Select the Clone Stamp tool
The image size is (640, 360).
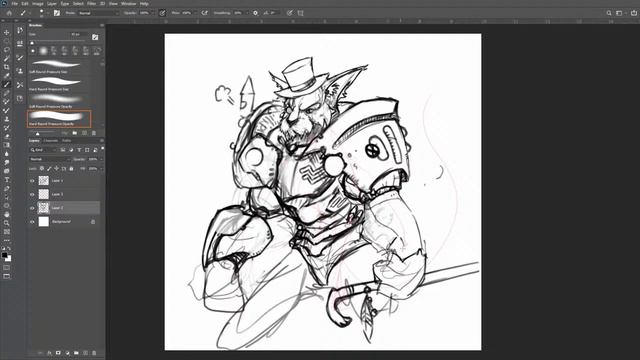click(7, 119)
